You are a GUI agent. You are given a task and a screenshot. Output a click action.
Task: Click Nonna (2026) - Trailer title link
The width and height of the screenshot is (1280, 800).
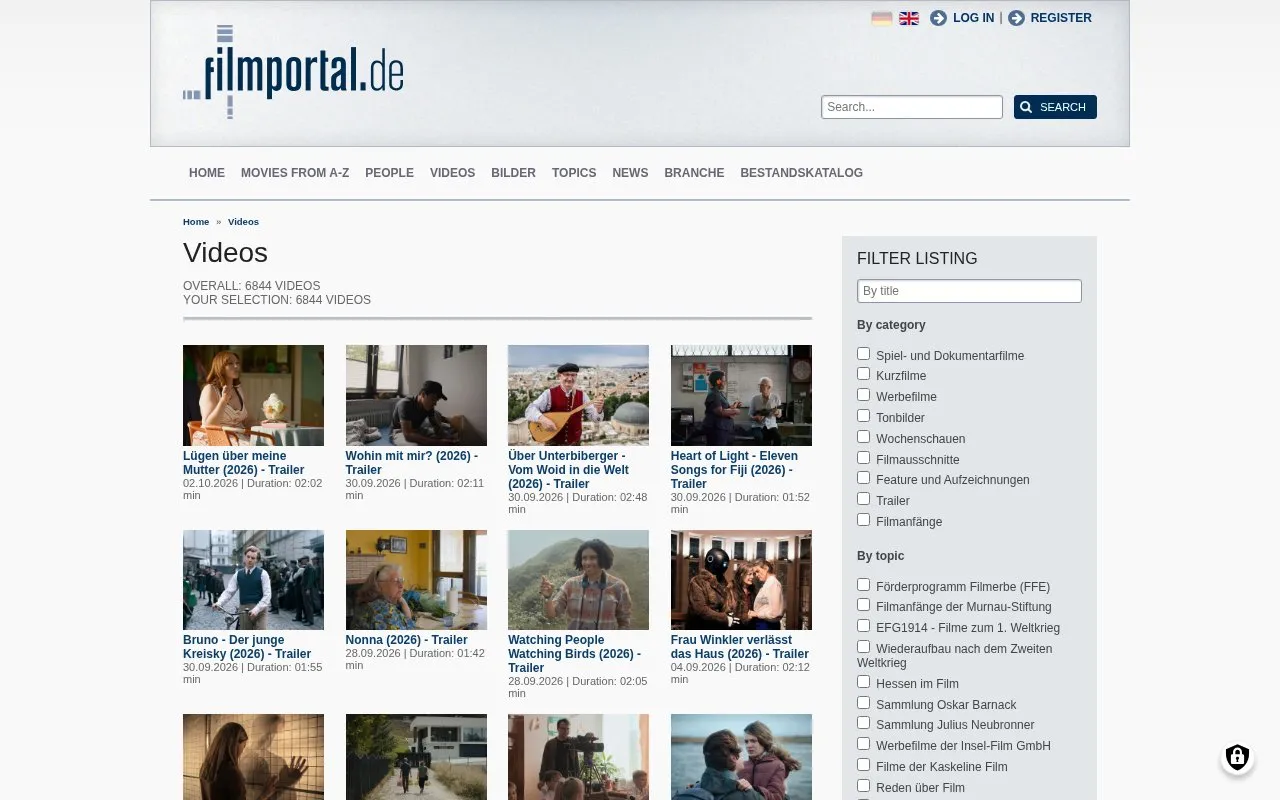(x=406, y=640)
